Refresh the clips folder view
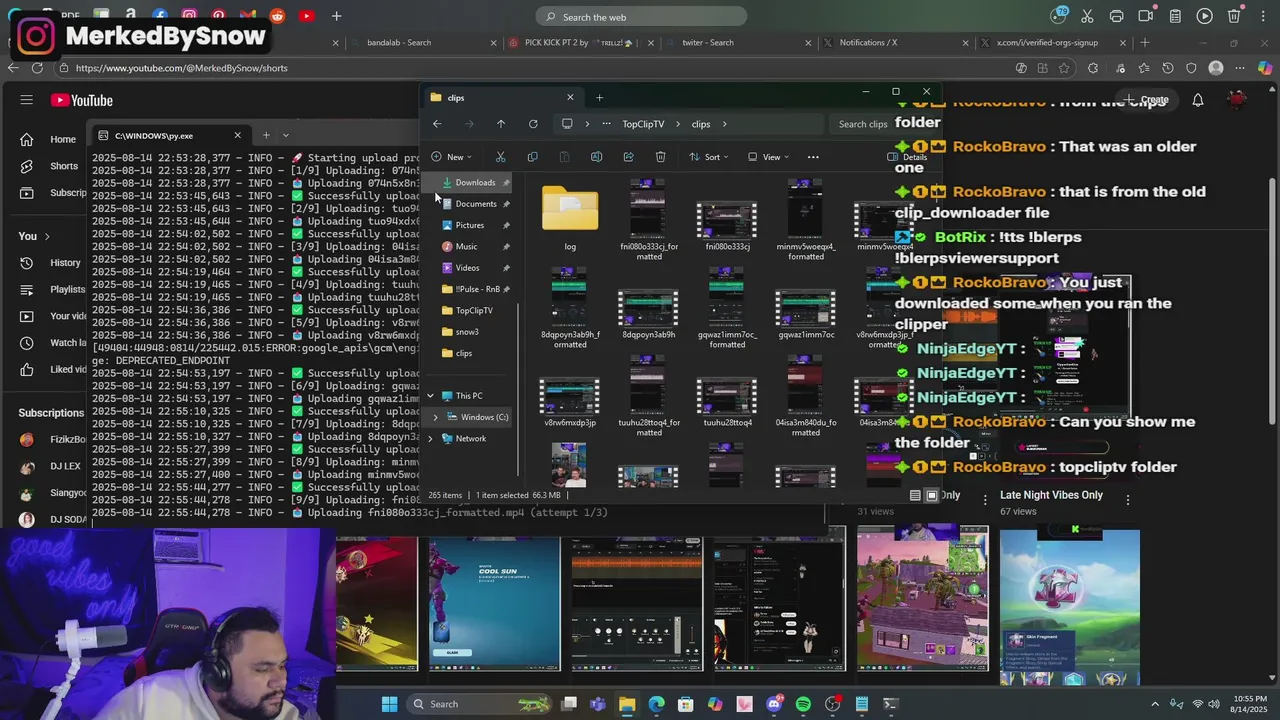 (533, 124)
